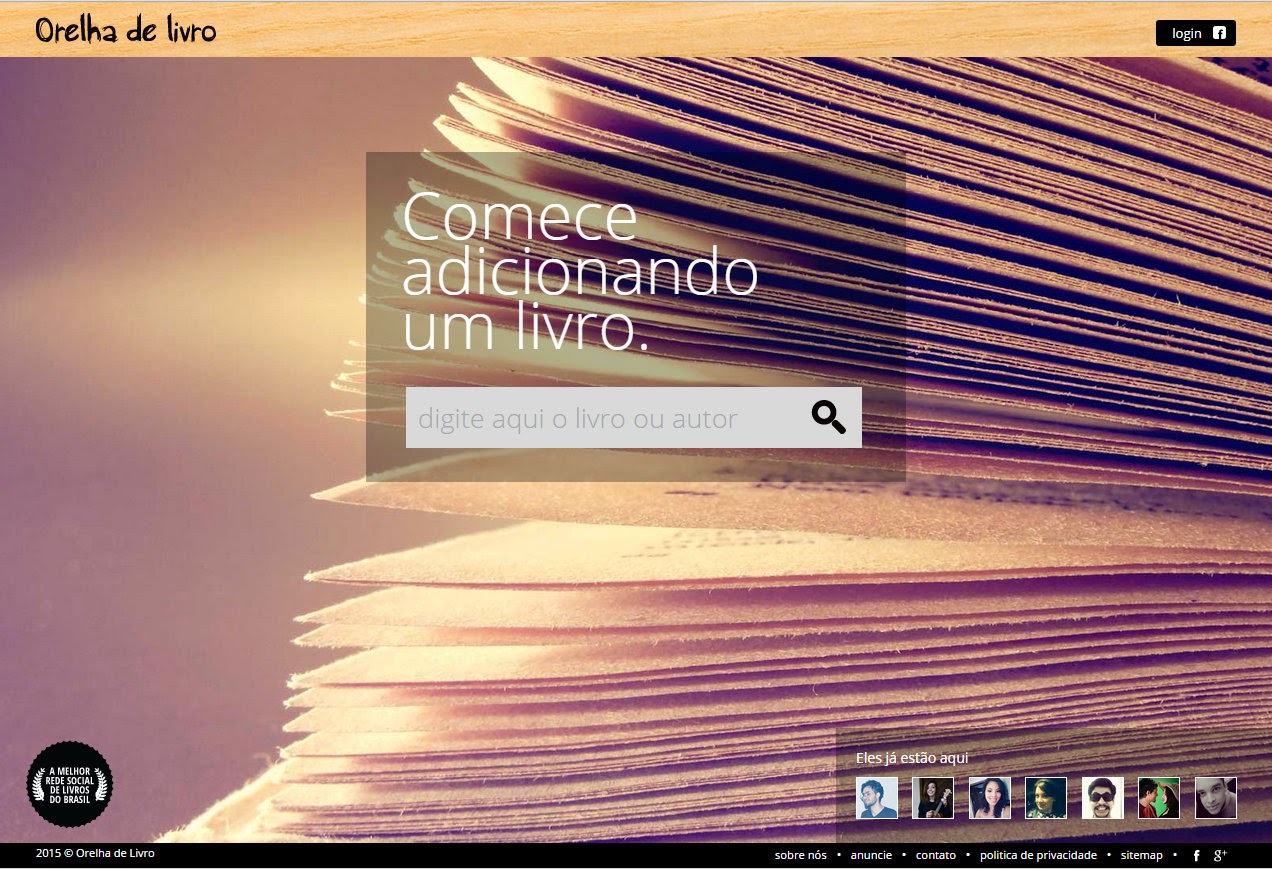
Task: Focus the book or author search field
Action: point(600,418)
